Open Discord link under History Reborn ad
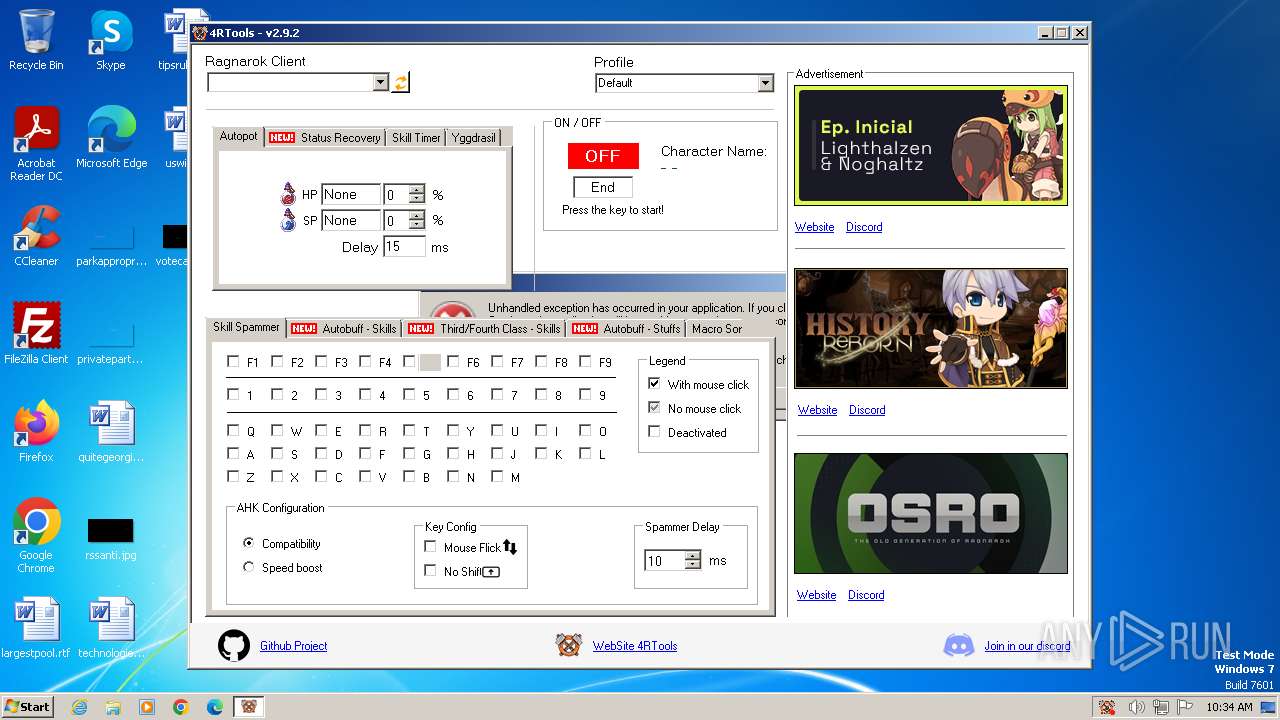The width and height of the screenshot is (1280, 720). click(x=867, y=410)
